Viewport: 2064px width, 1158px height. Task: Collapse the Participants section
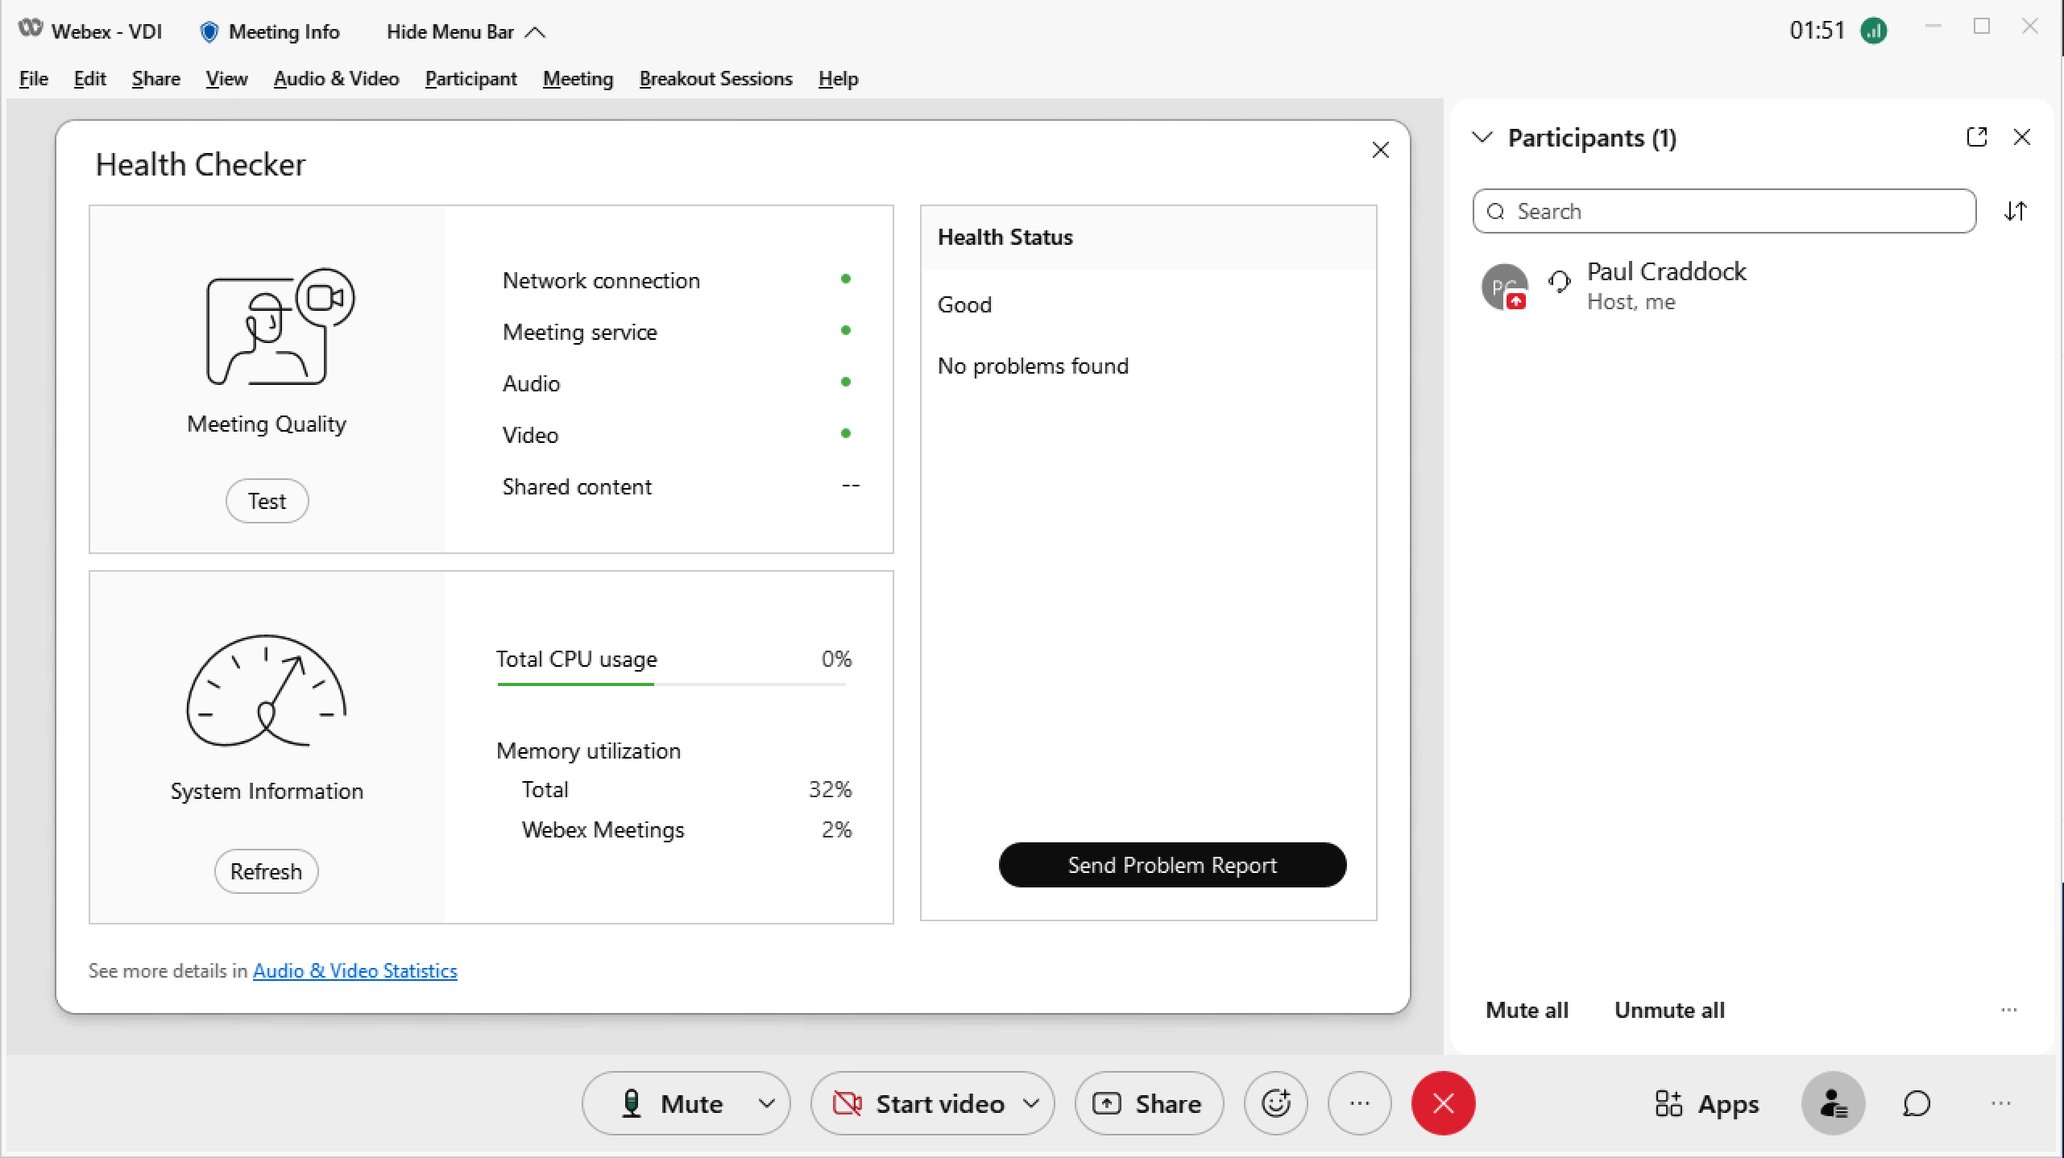[x=1482, y=137]
